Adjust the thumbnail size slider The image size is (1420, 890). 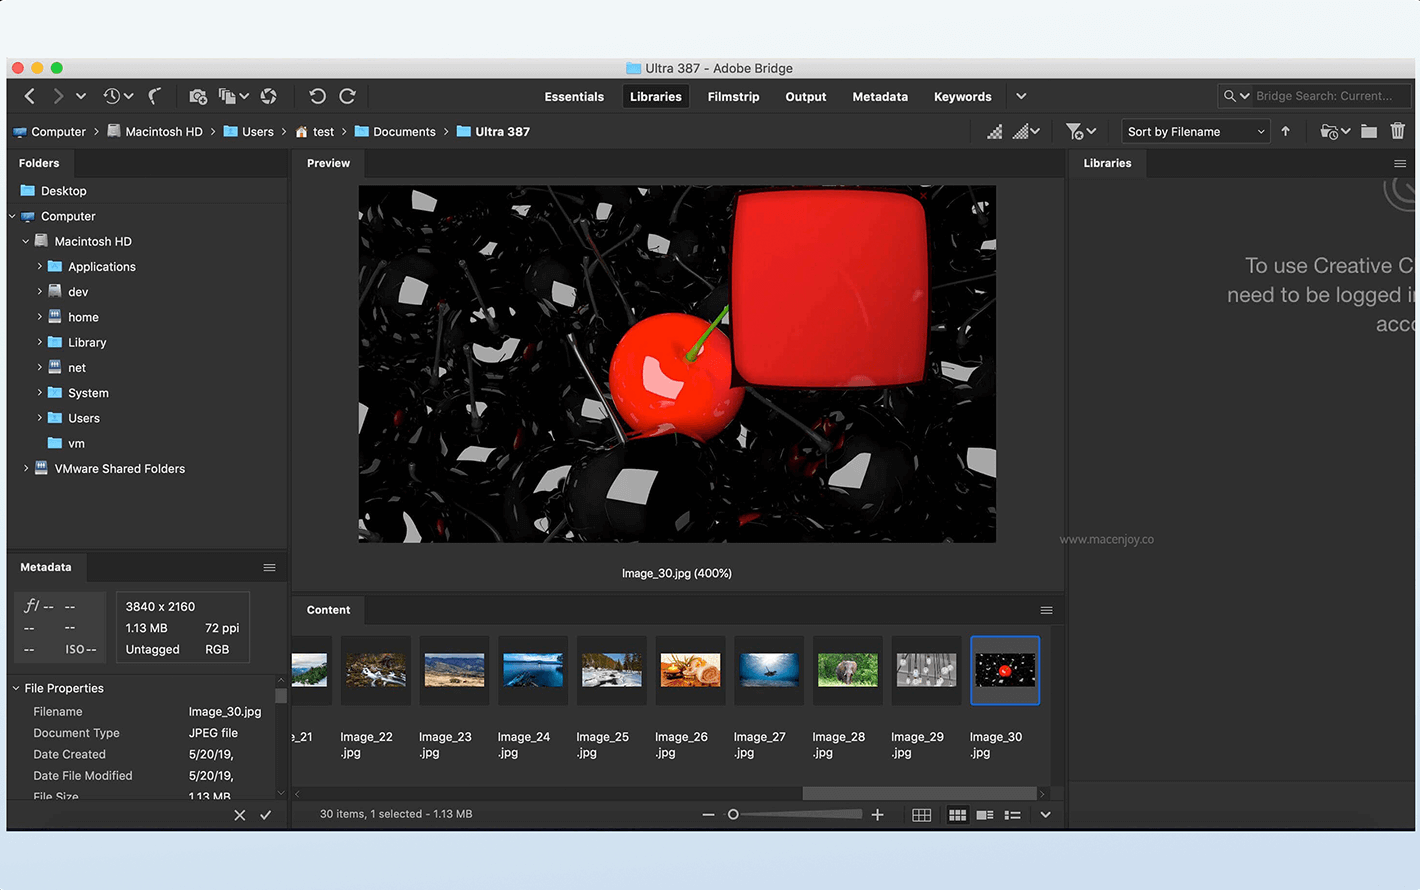pos(733,815)
